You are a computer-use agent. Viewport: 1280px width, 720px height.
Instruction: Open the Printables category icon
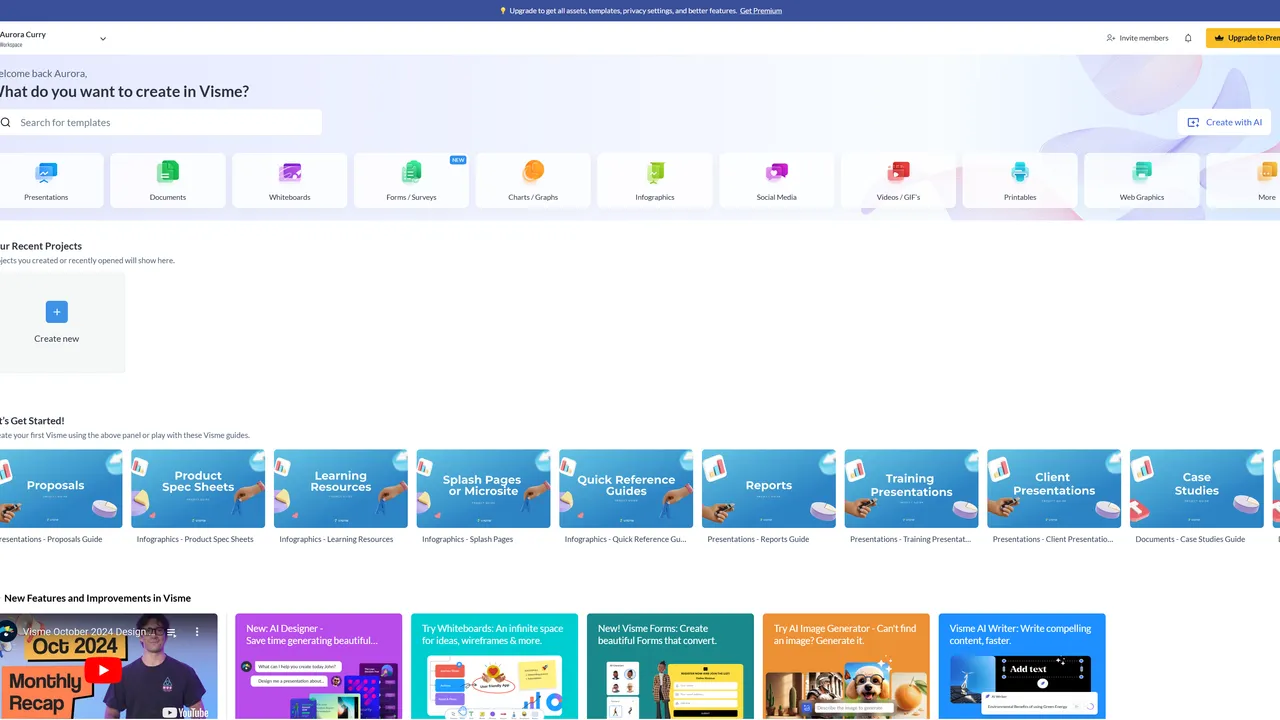click(1020, 172)
